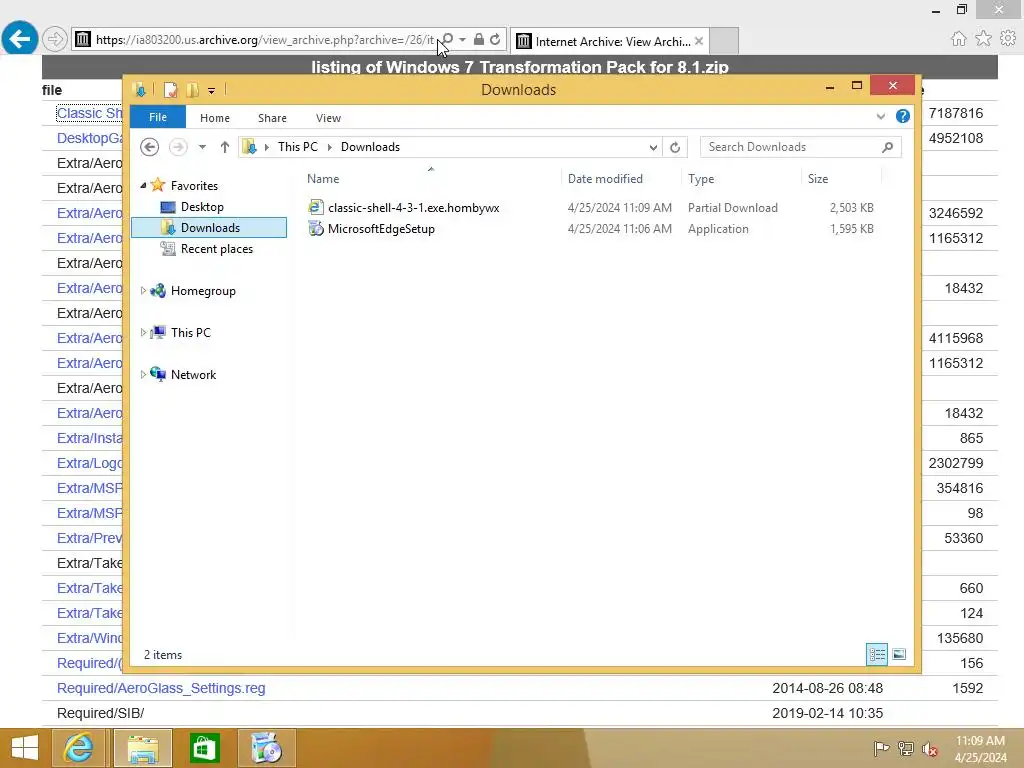Refresh the Internet Archive page

click(496, 39)
